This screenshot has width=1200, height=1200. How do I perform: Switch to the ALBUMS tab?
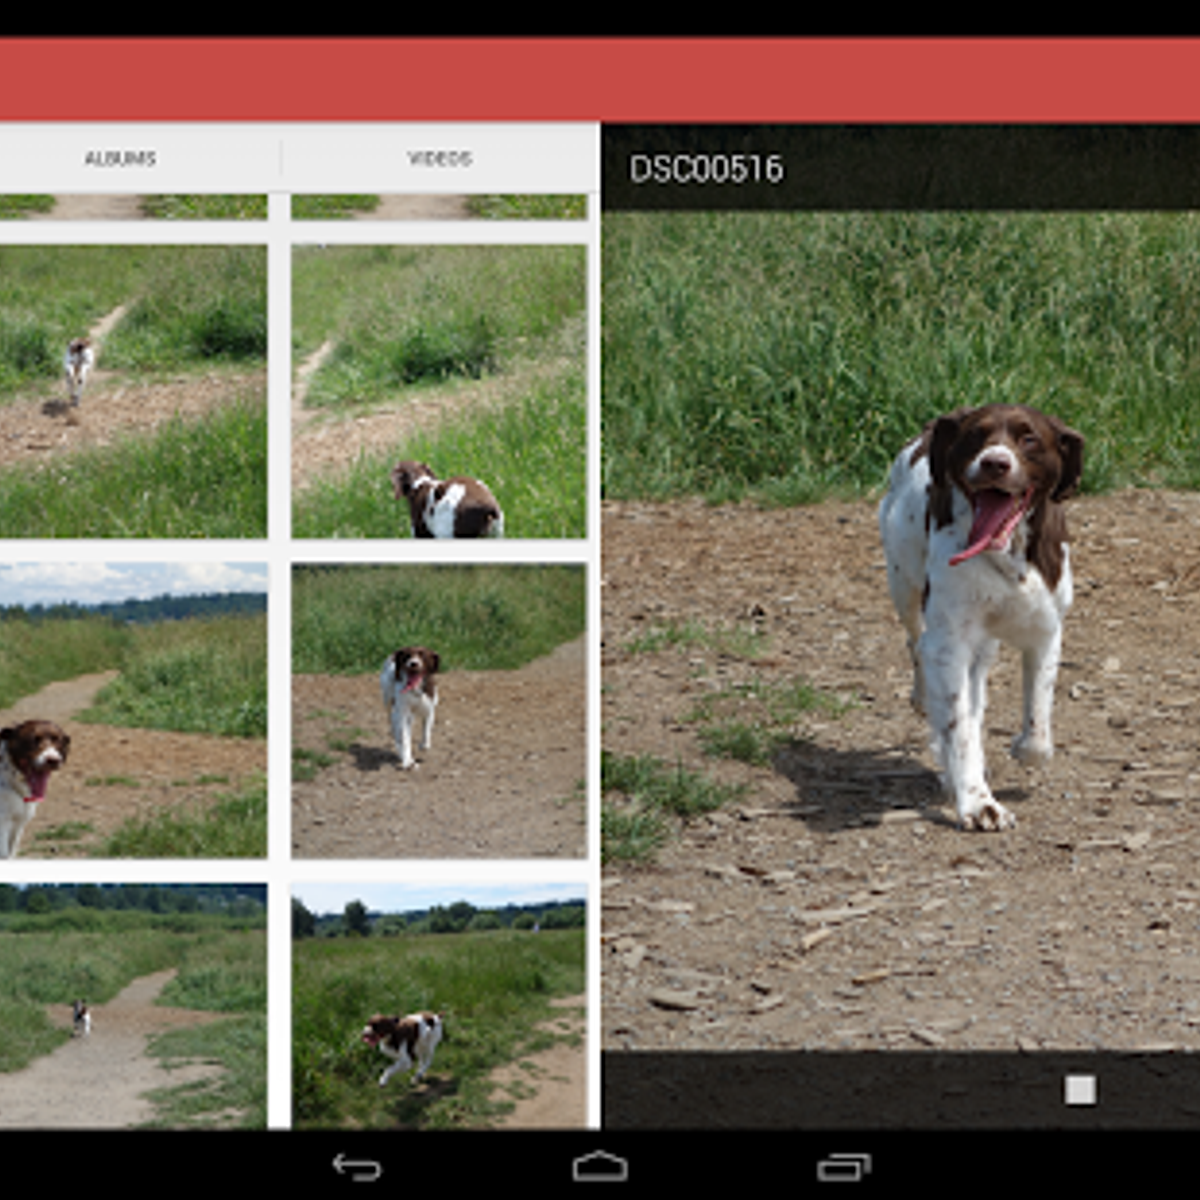click(x=120, y=158)
